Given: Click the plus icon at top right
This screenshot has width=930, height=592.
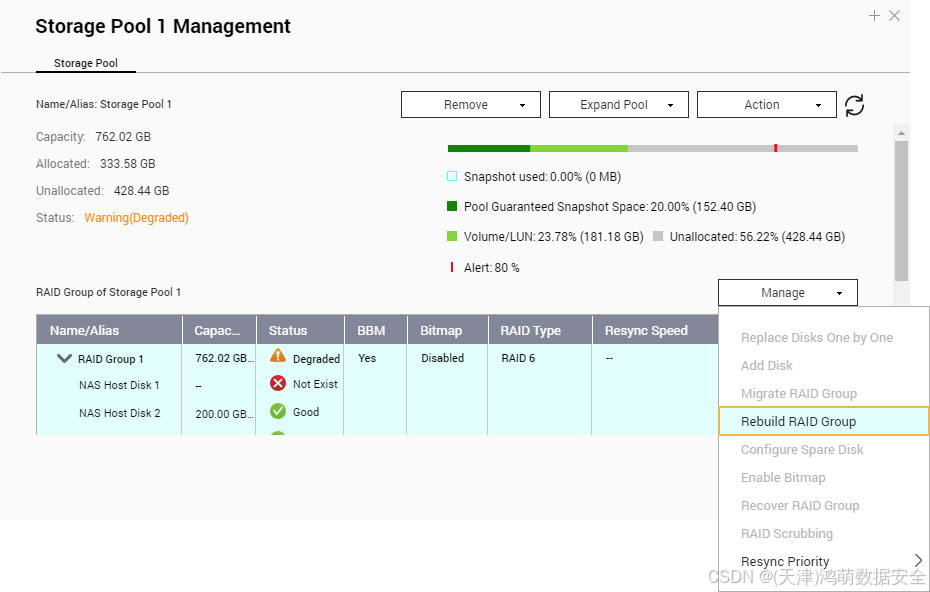Looking at the screenshot, I should (x=874, y=16).
